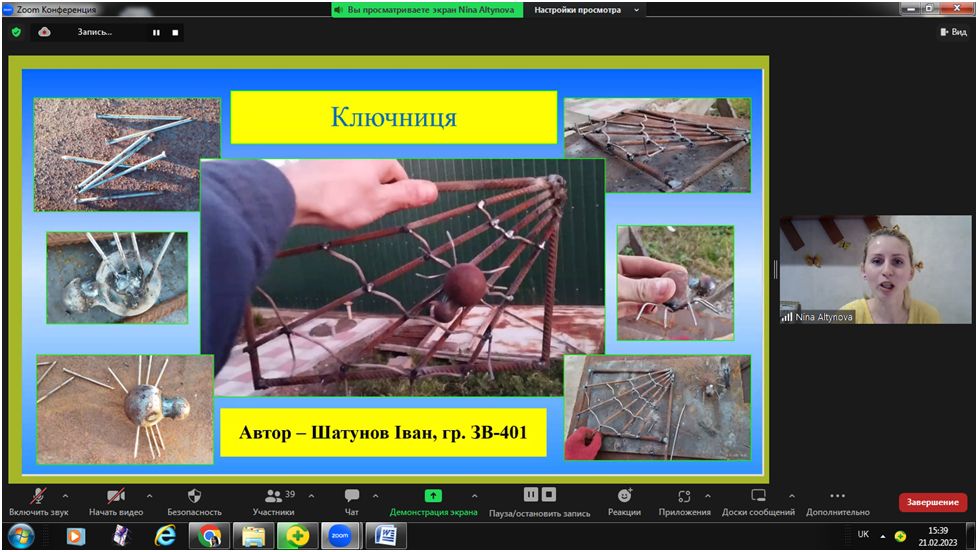
Task: Open the media player taskbar icon
Action: tap(75, 536)
